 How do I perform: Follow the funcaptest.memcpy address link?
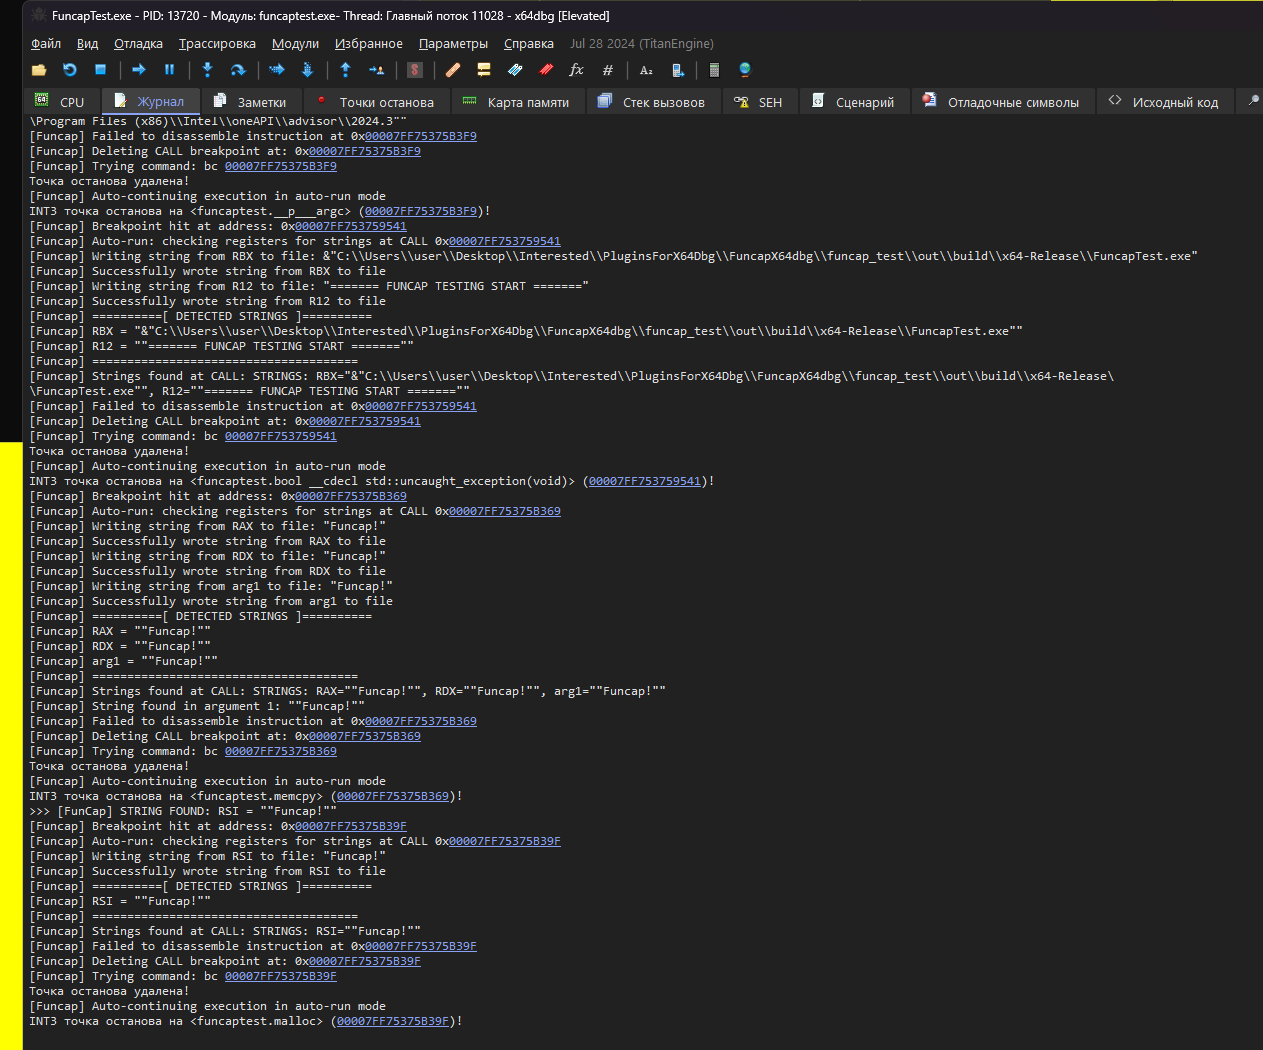393,796
